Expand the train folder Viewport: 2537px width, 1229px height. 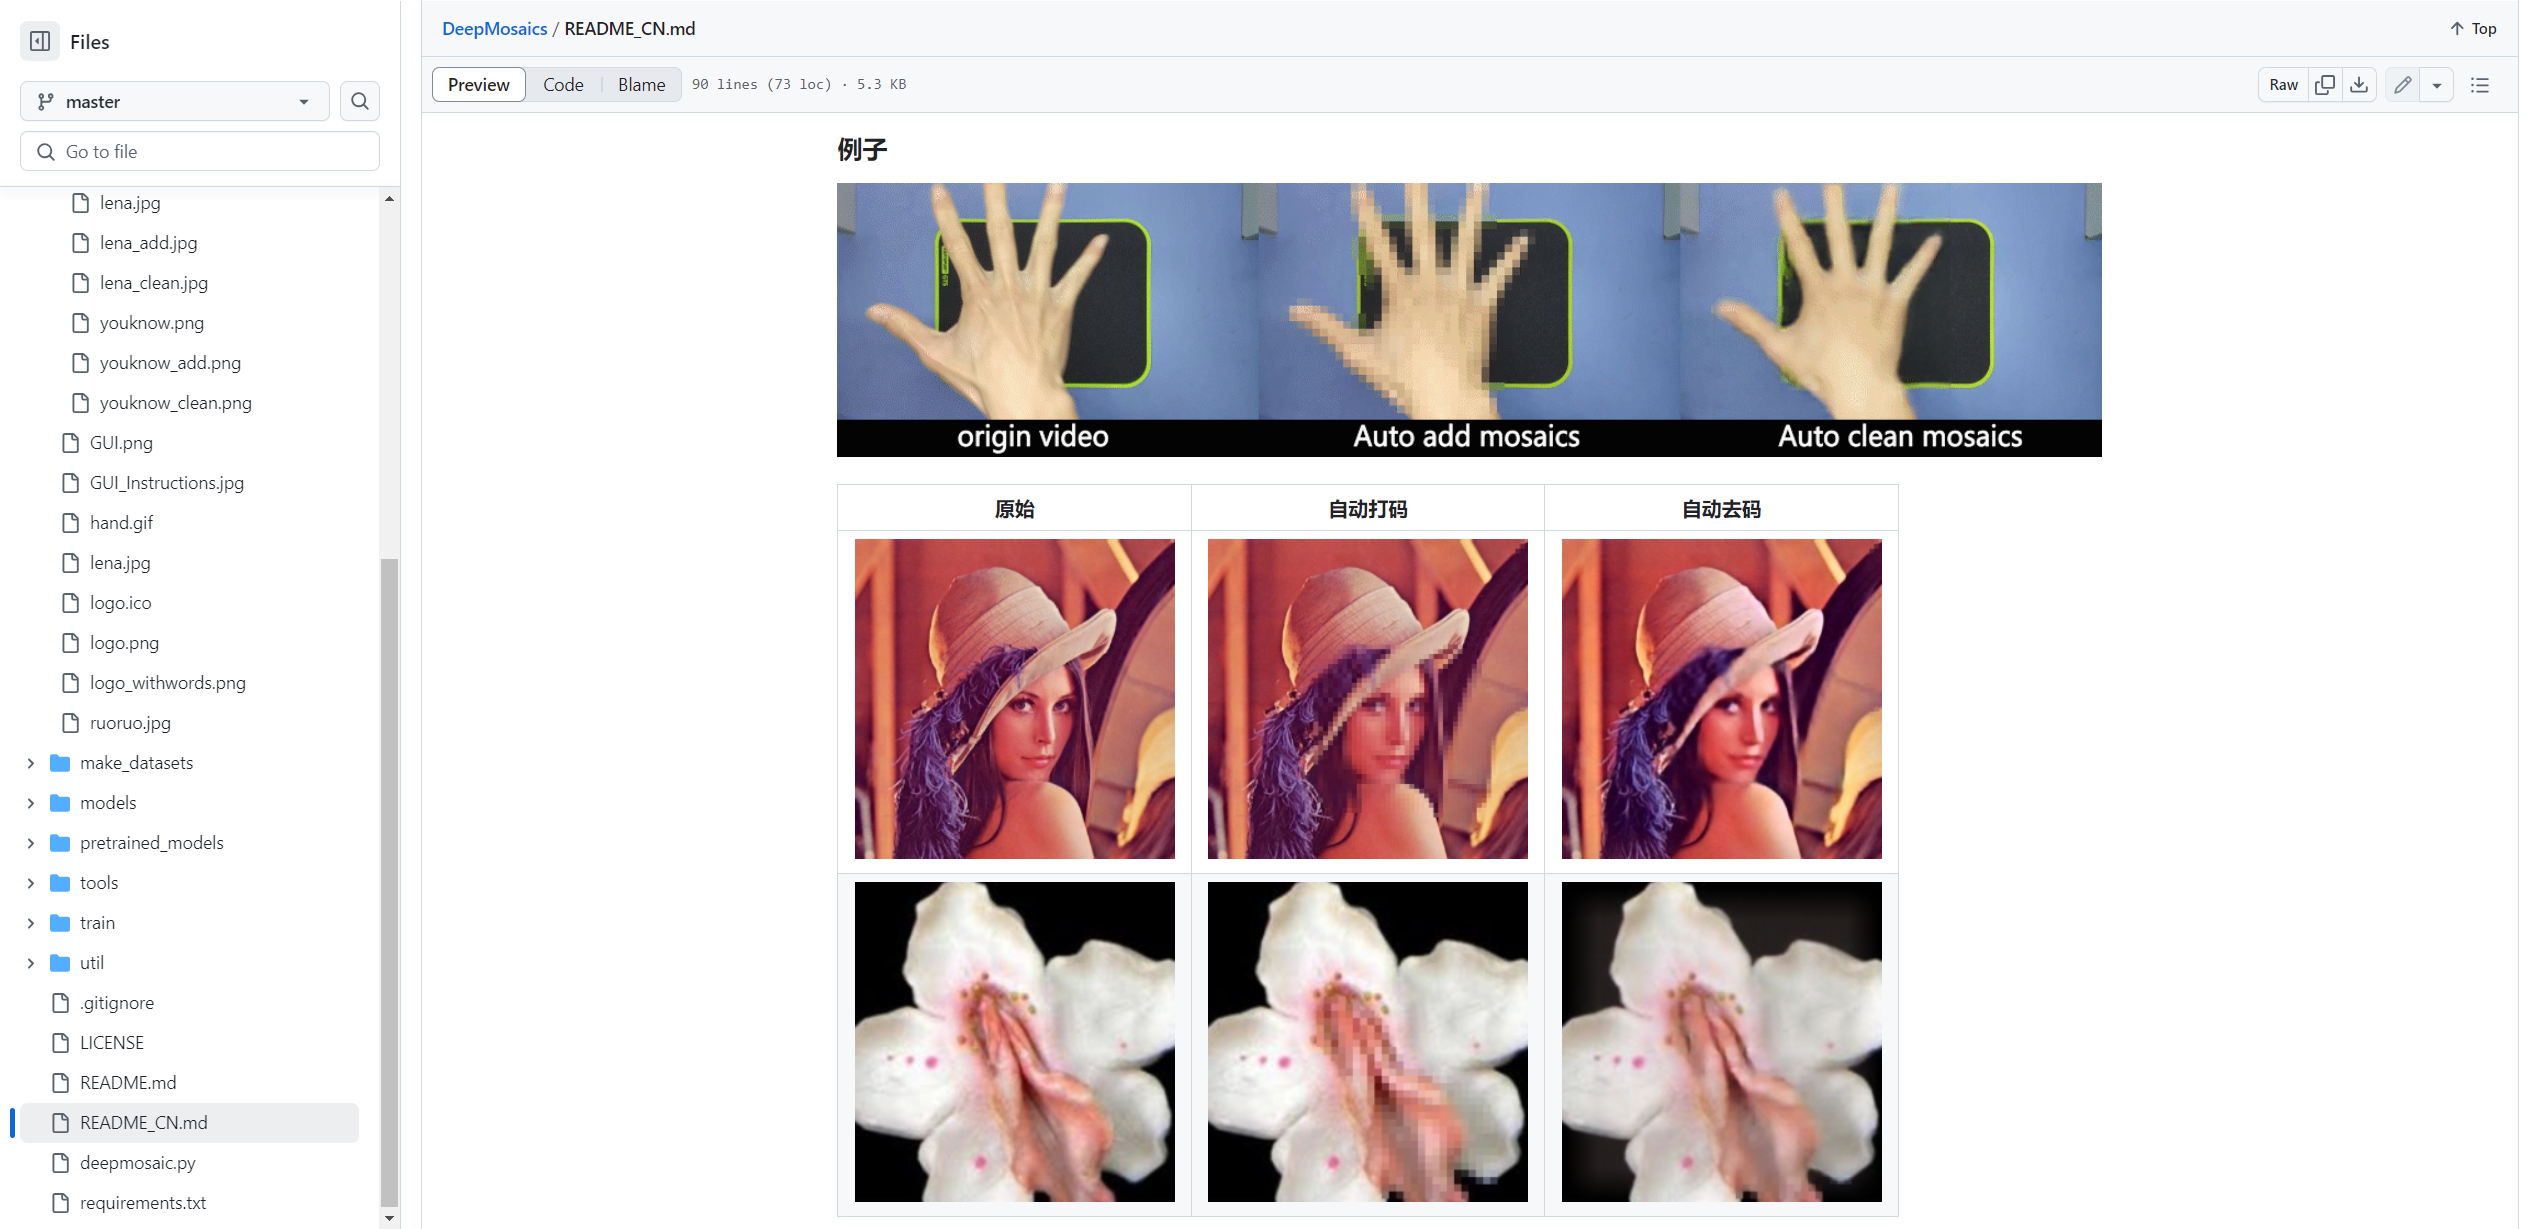click(30, 923)
